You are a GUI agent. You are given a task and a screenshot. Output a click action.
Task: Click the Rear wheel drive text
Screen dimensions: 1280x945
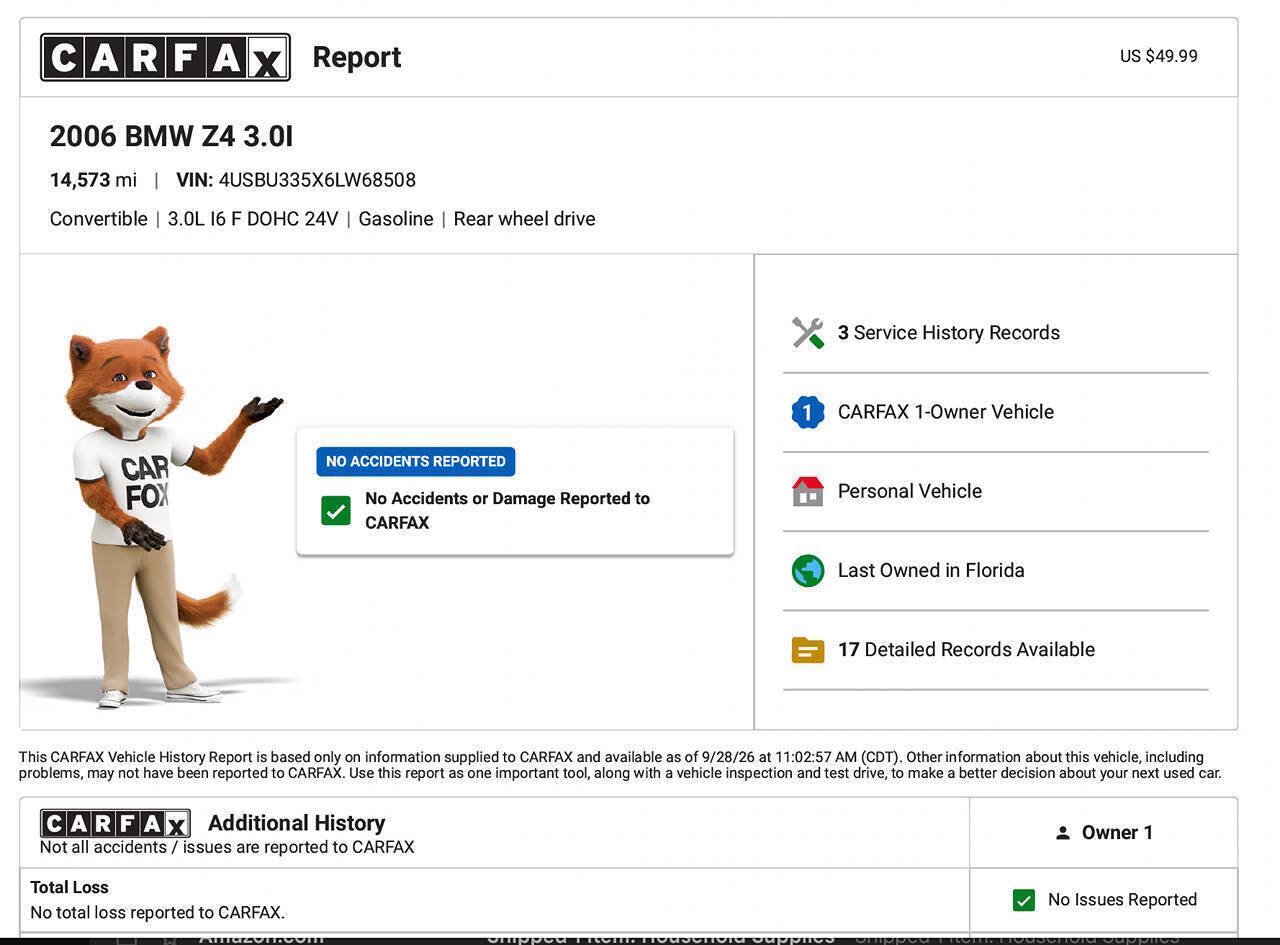pos(524,219)
